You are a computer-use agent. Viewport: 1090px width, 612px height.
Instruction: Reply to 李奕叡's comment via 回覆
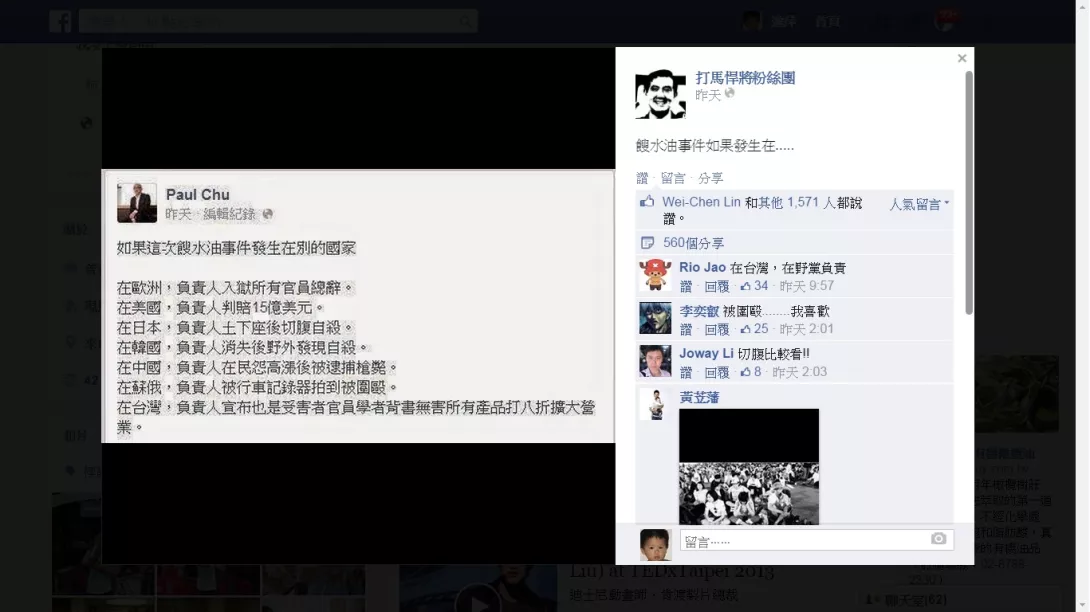[717, 330]
